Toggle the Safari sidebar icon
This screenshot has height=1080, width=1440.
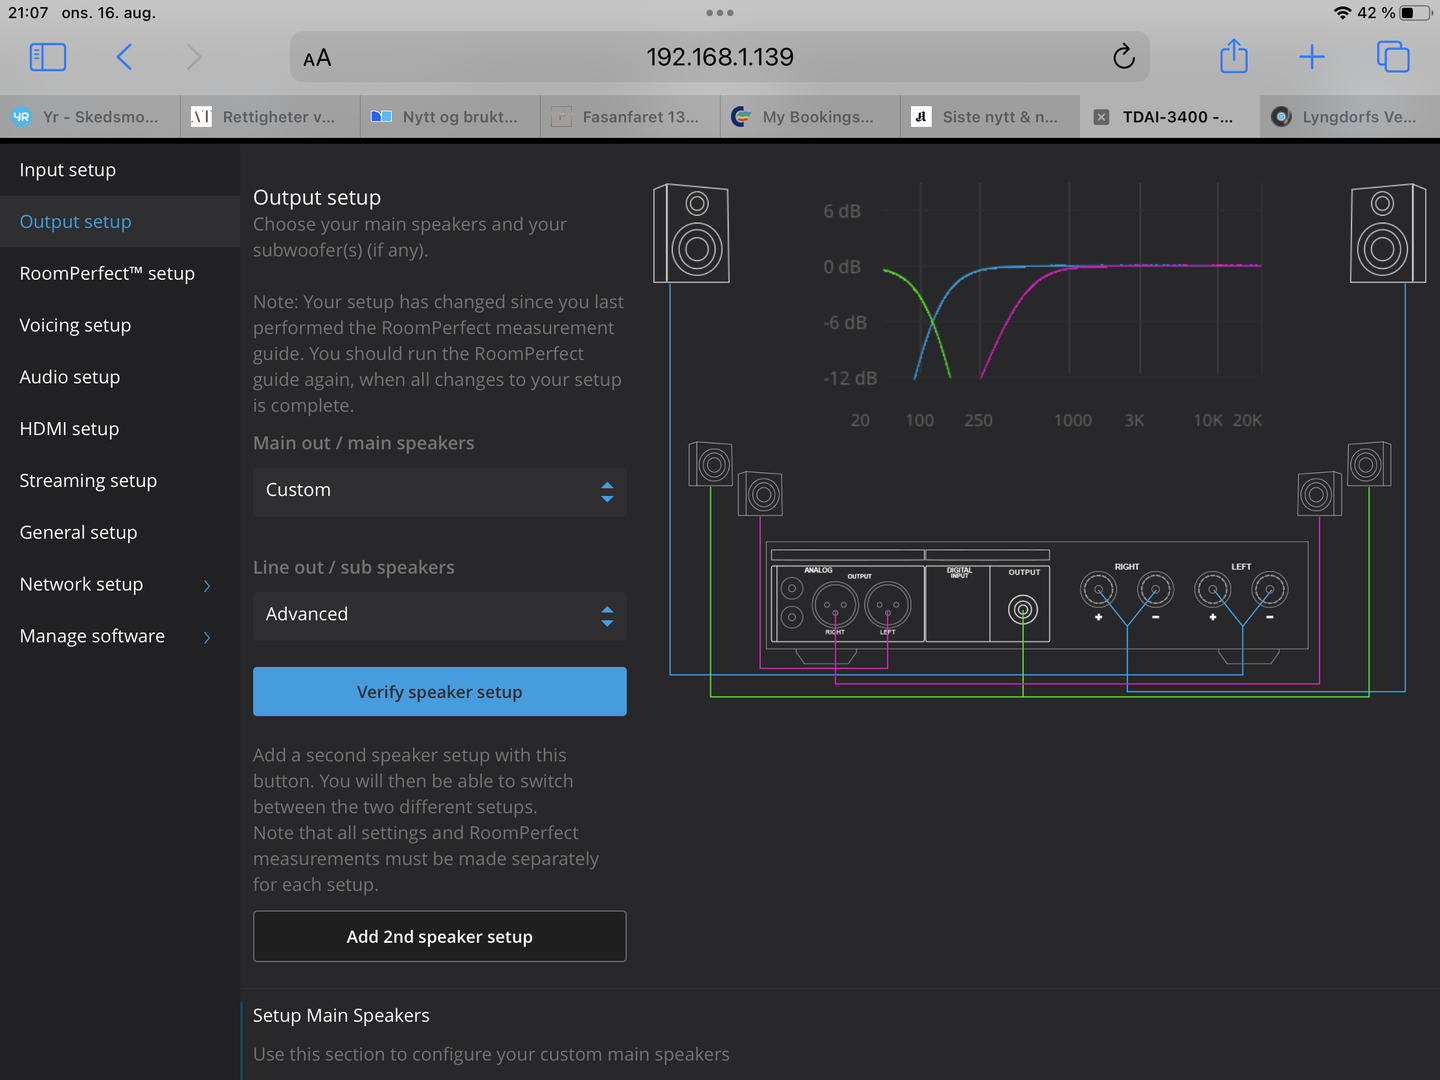click(x=48, y=57)
